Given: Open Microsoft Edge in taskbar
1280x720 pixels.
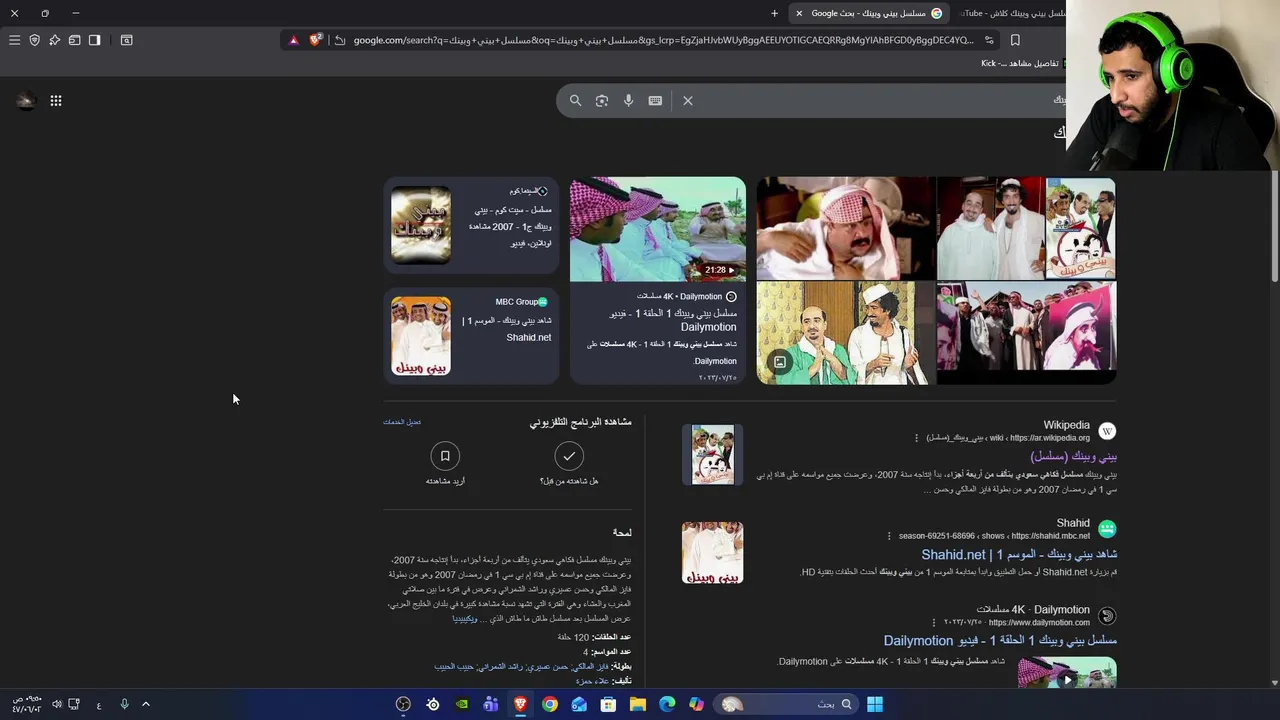Looking at the screenshot, I should (667, 704).
